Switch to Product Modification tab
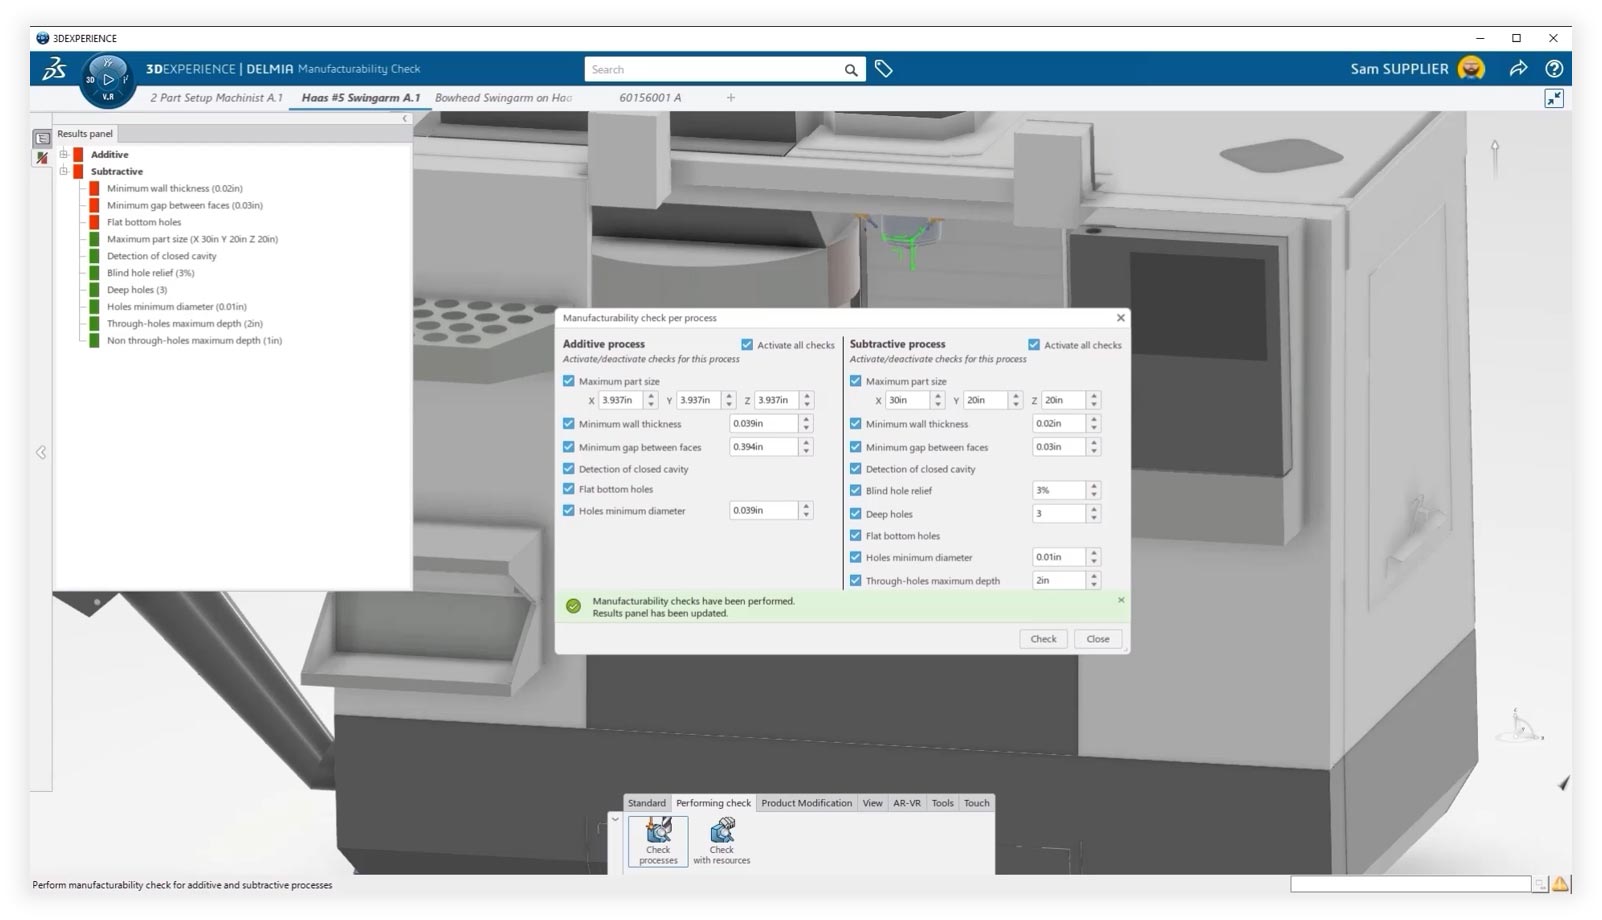 [x=807, y=803]
